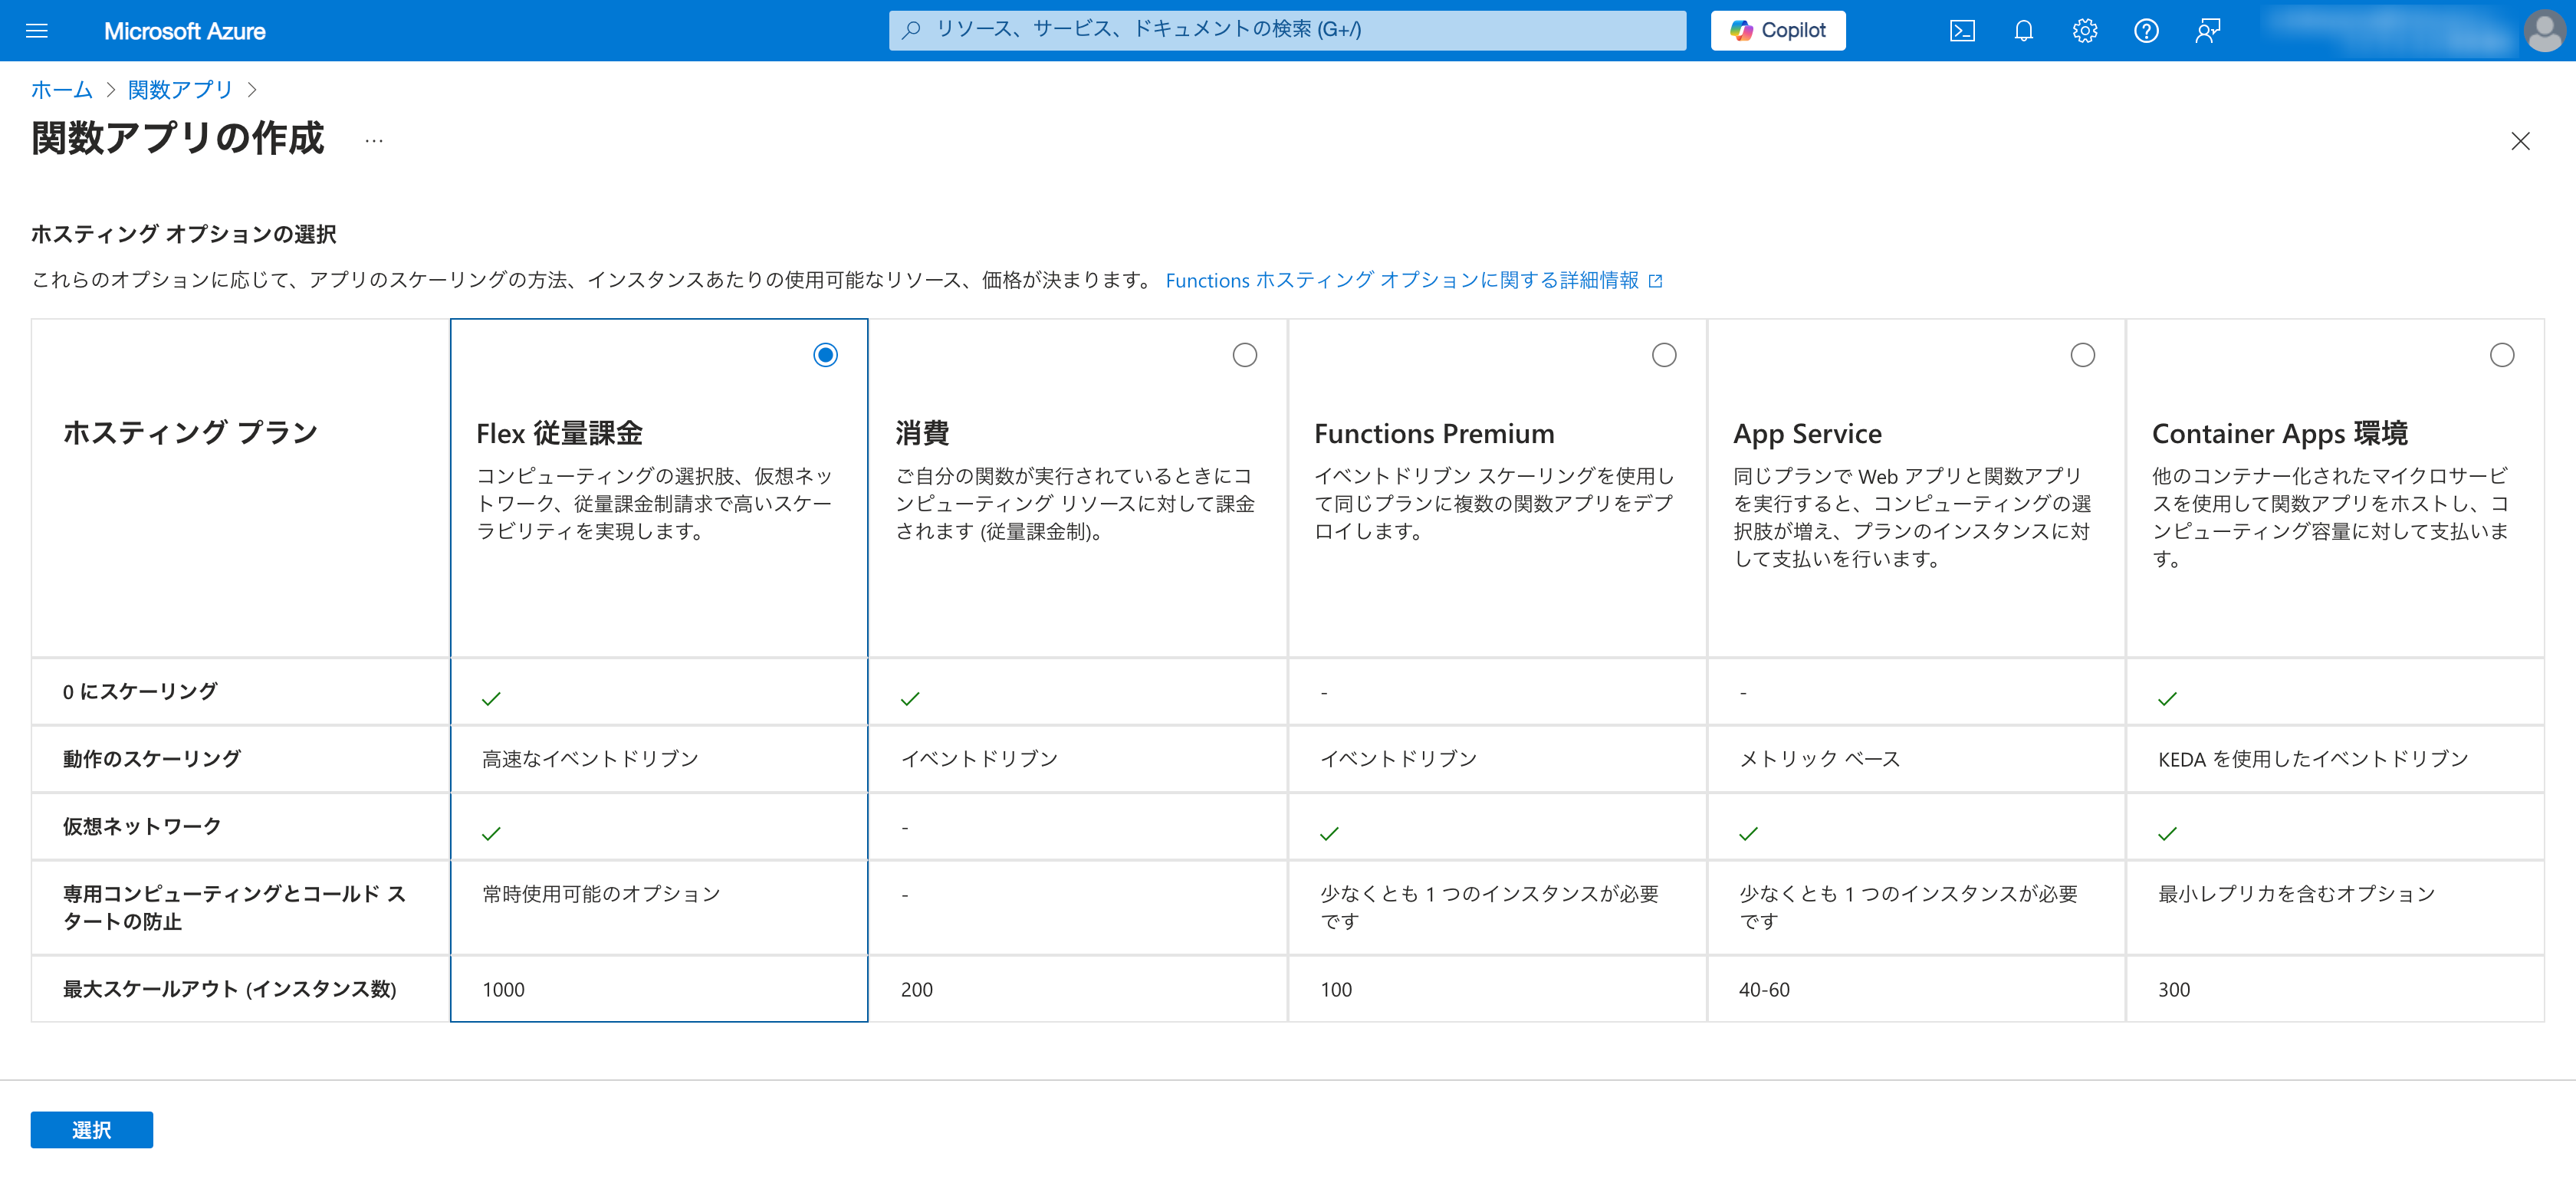Open the feedback icon in the header
The image size is (2576, 1179).
point(2208,30)
